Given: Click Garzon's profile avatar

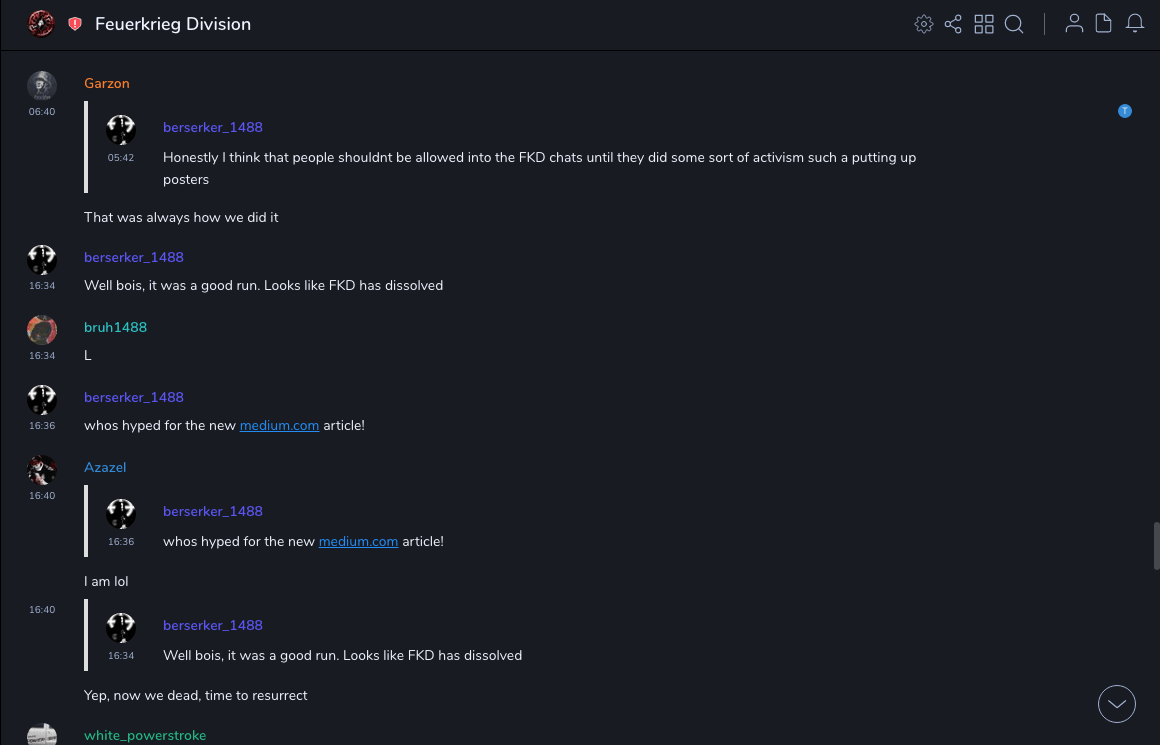Looking at the screenshot, I should [42, 86].
